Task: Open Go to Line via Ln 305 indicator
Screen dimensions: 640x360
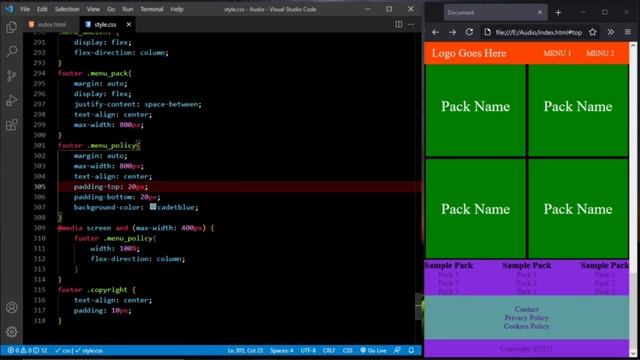Action: coord(245,350)
